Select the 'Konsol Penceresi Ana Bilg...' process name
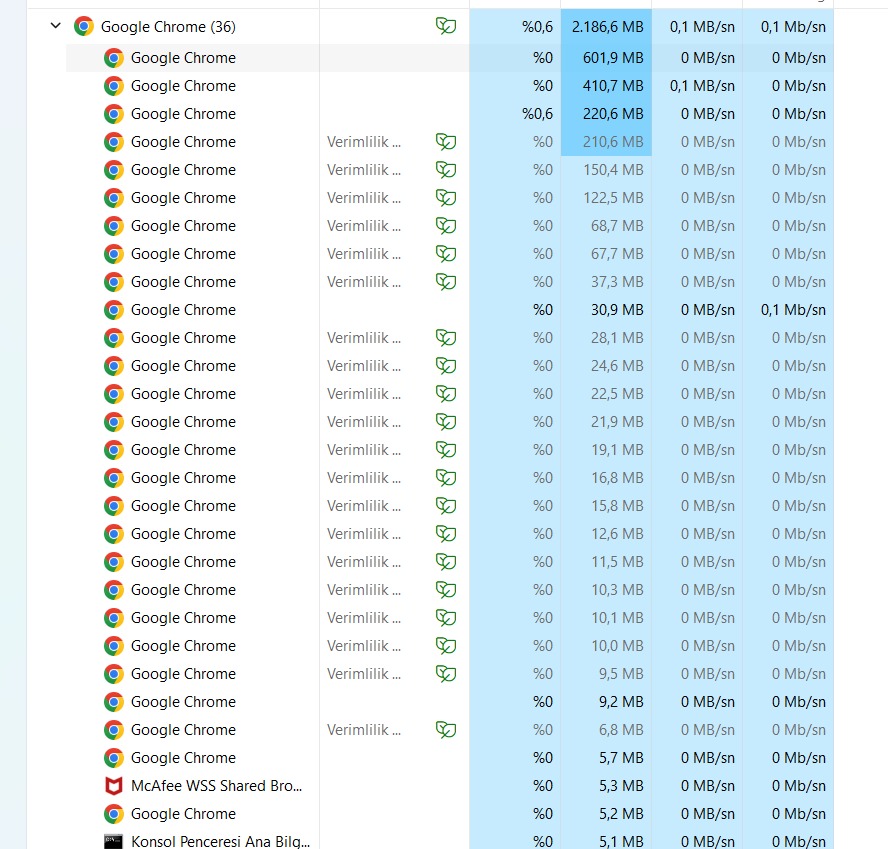Image resolution: width=888 pixels, height=849 pixels. 220,842
